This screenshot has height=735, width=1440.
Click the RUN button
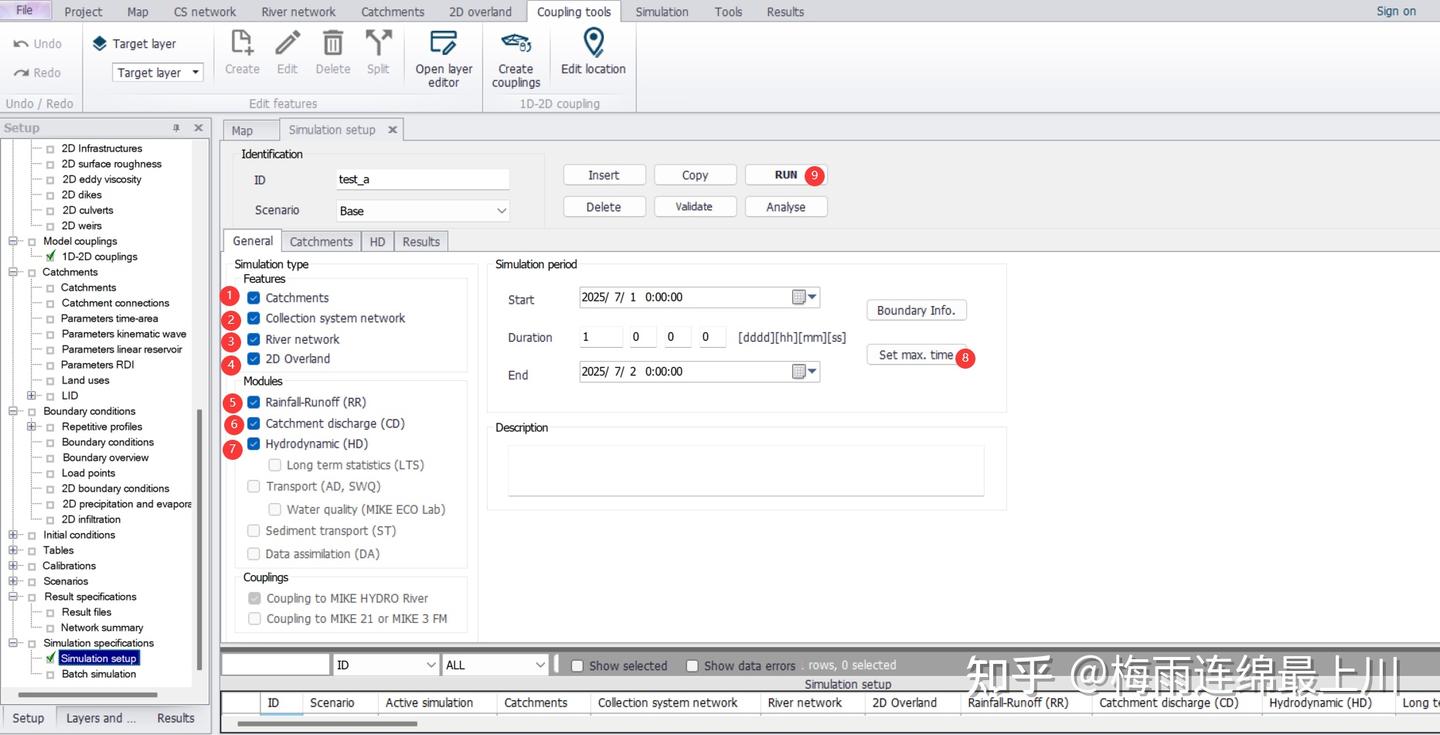tap(786, 175)
